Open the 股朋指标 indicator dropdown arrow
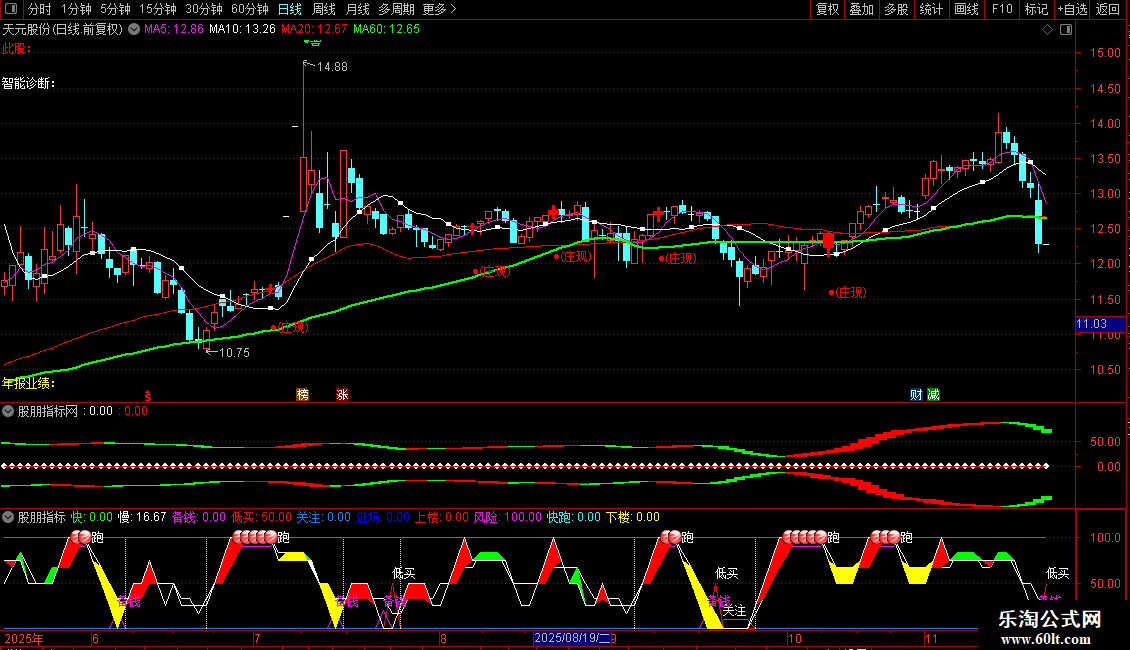Viewport: 1130px width, 650px height. coord(8,517)
